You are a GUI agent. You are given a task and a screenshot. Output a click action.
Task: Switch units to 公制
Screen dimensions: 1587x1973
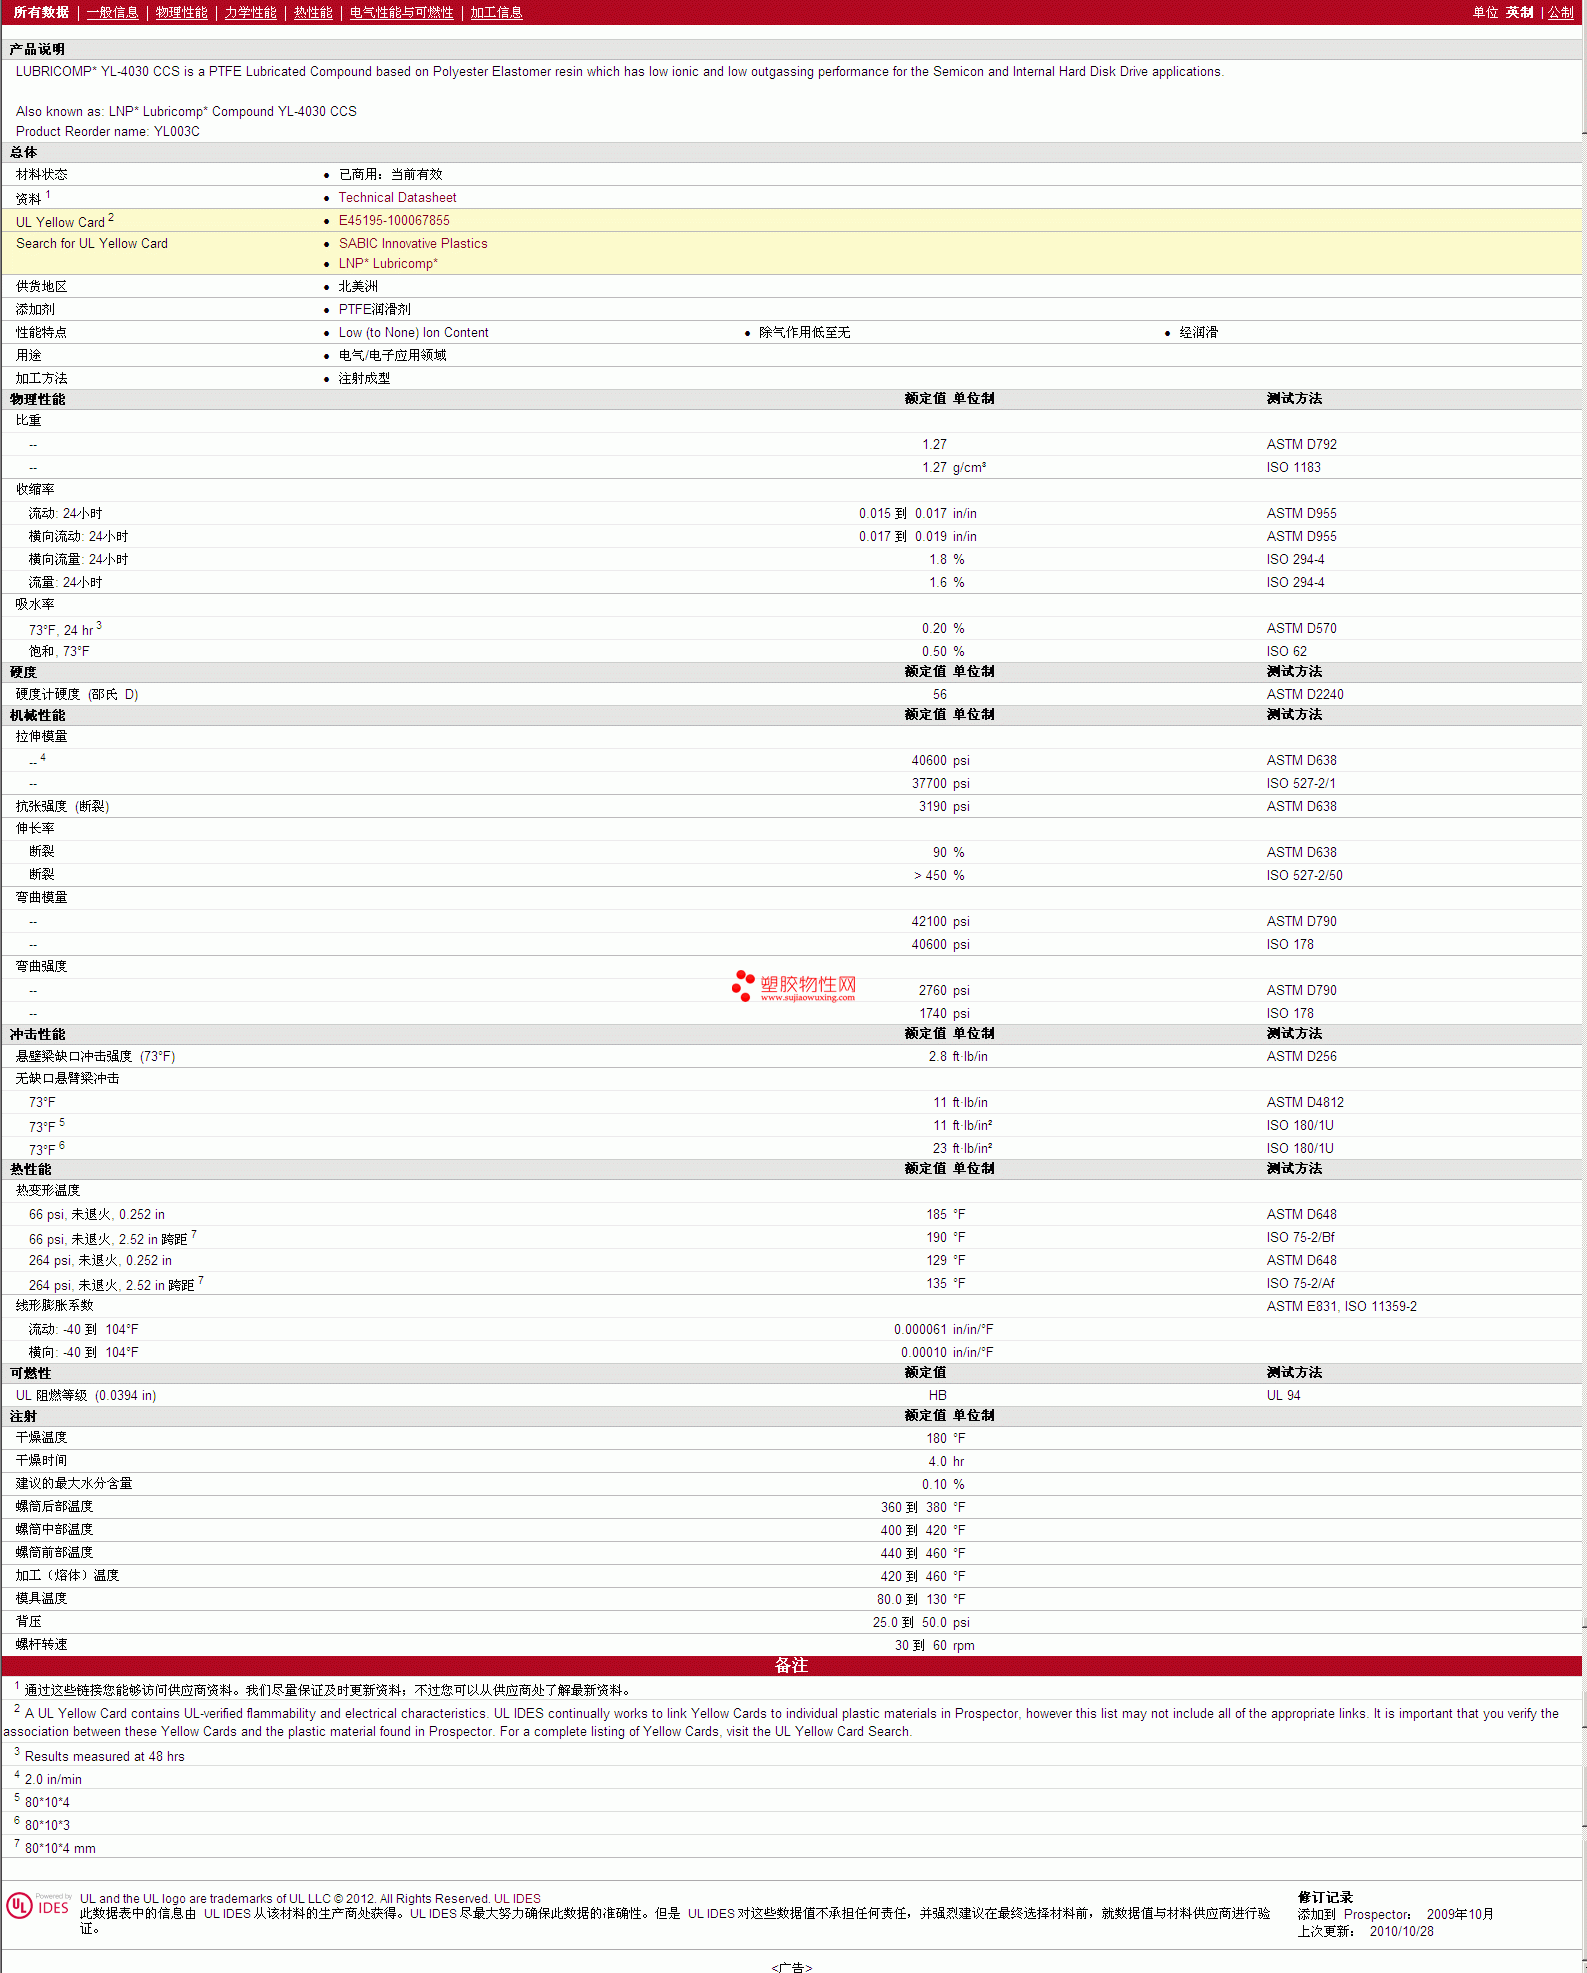click(x=1561, y=12)
